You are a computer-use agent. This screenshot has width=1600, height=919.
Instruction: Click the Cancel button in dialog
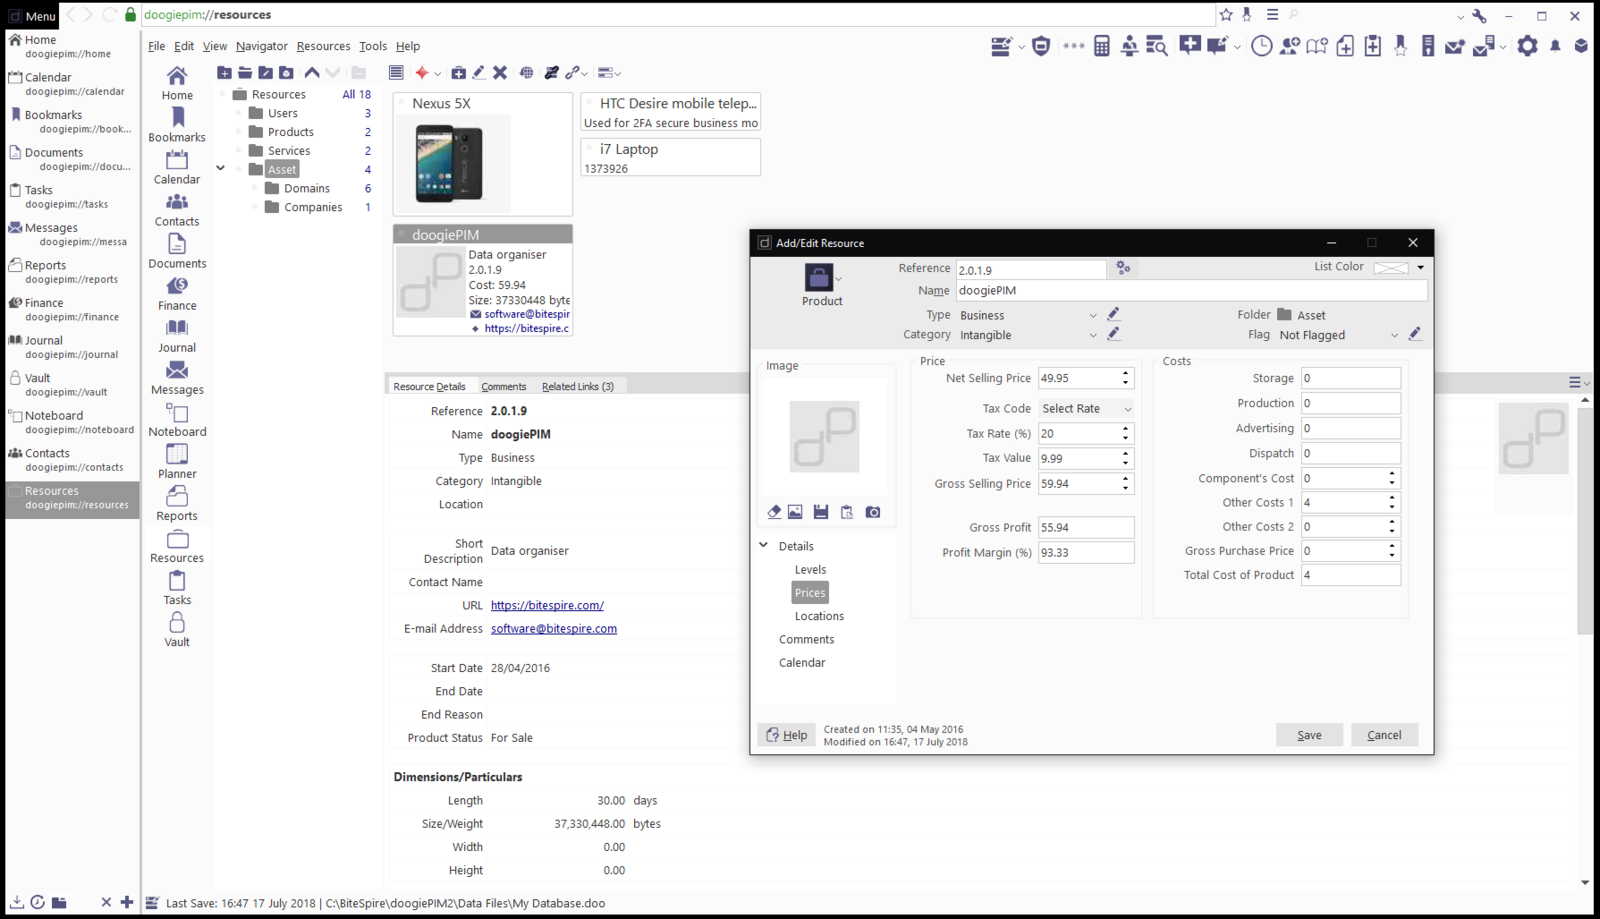(1384, 735)
